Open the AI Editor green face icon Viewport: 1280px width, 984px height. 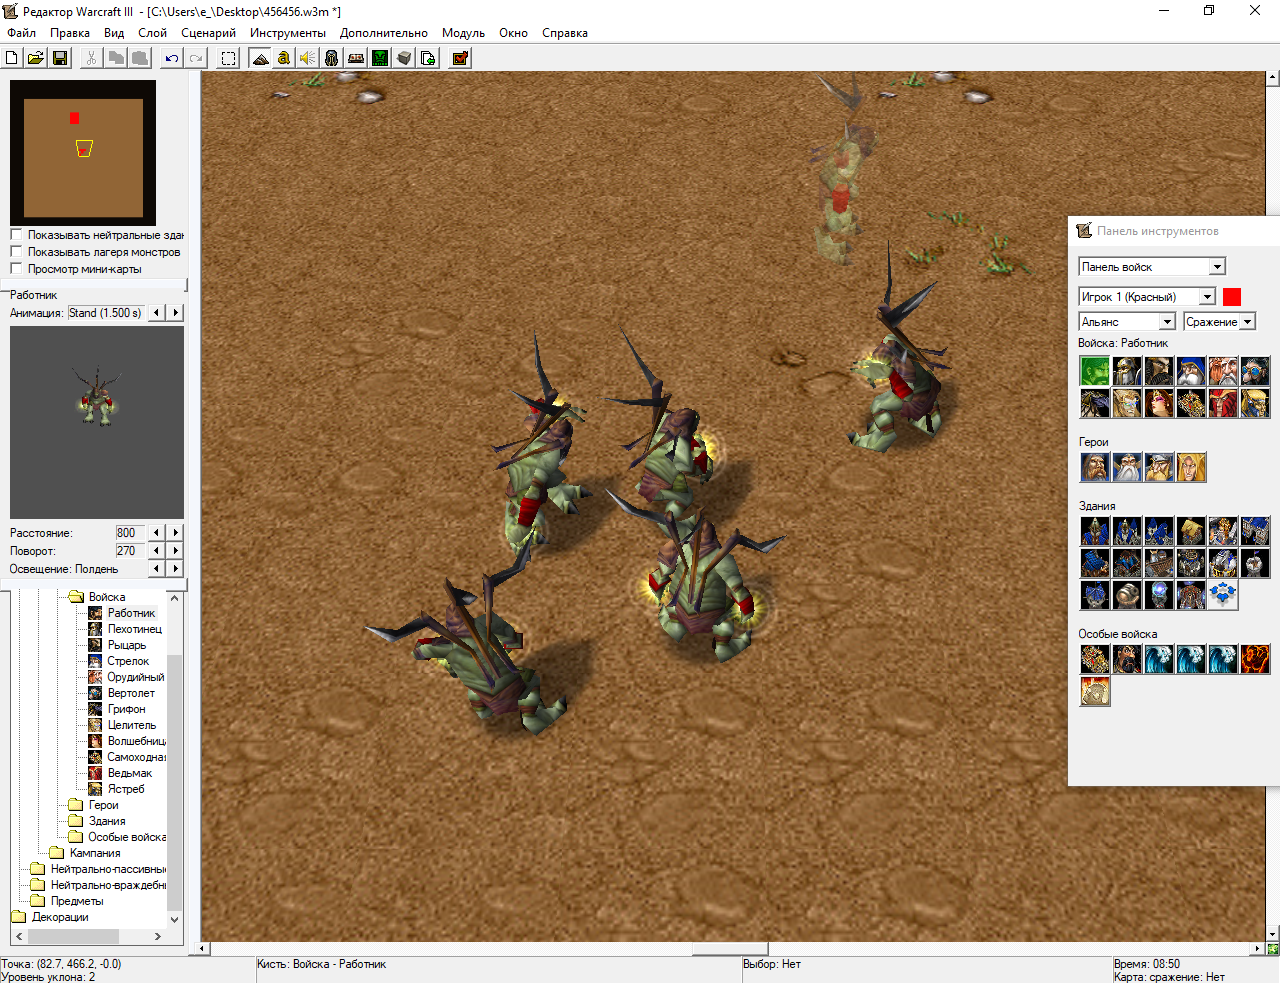tap(380, 58)
